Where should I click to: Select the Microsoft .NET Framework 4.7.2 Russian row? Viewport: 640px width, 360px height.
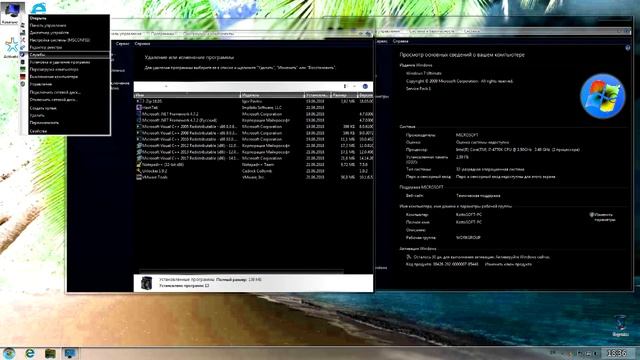254,120
